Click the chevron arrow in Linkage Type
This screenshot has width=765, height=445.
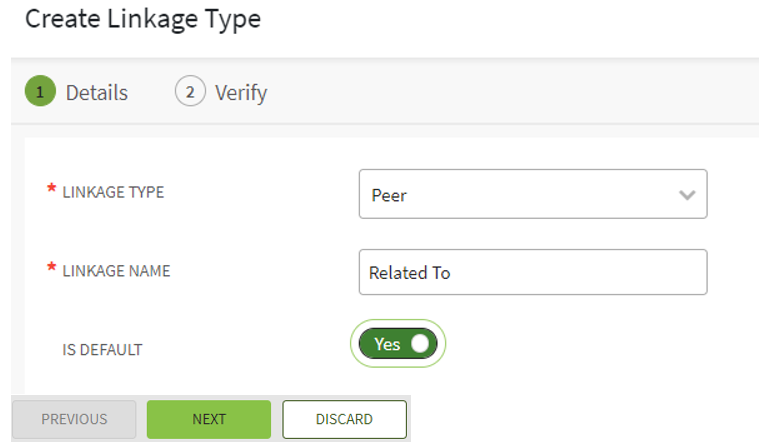(687, 195)
